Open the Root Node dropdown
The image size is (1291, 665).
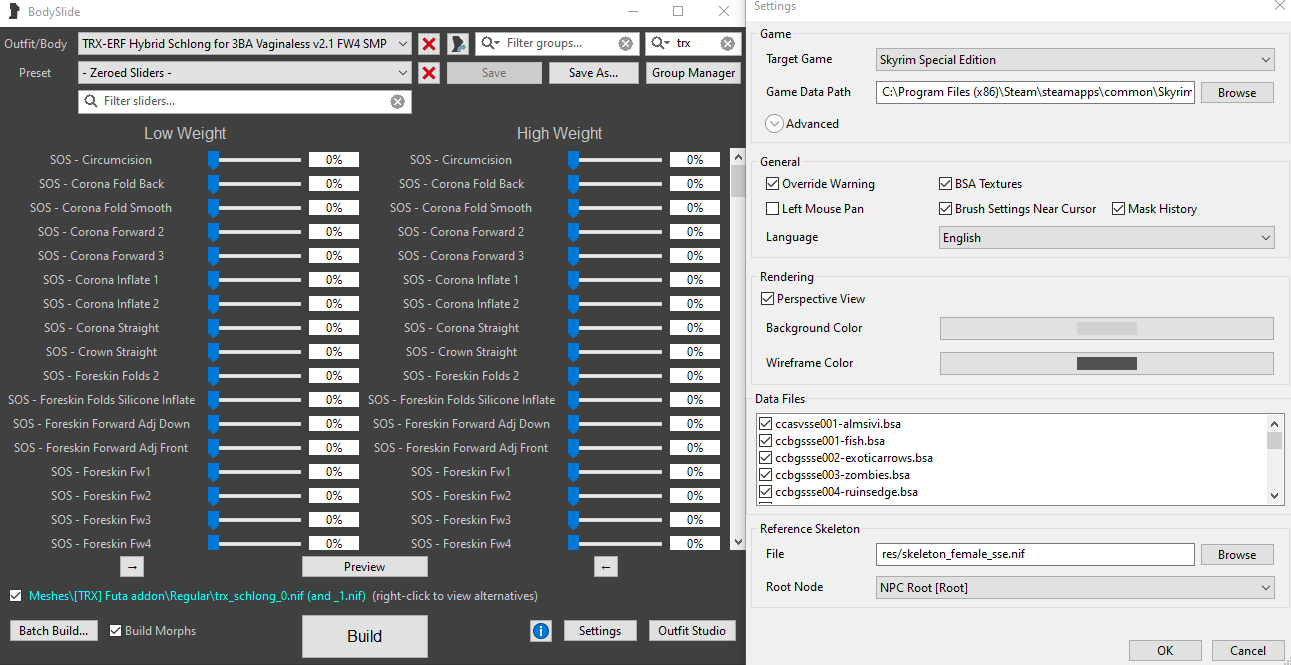pyautogui.click(x=1075, y=587)
